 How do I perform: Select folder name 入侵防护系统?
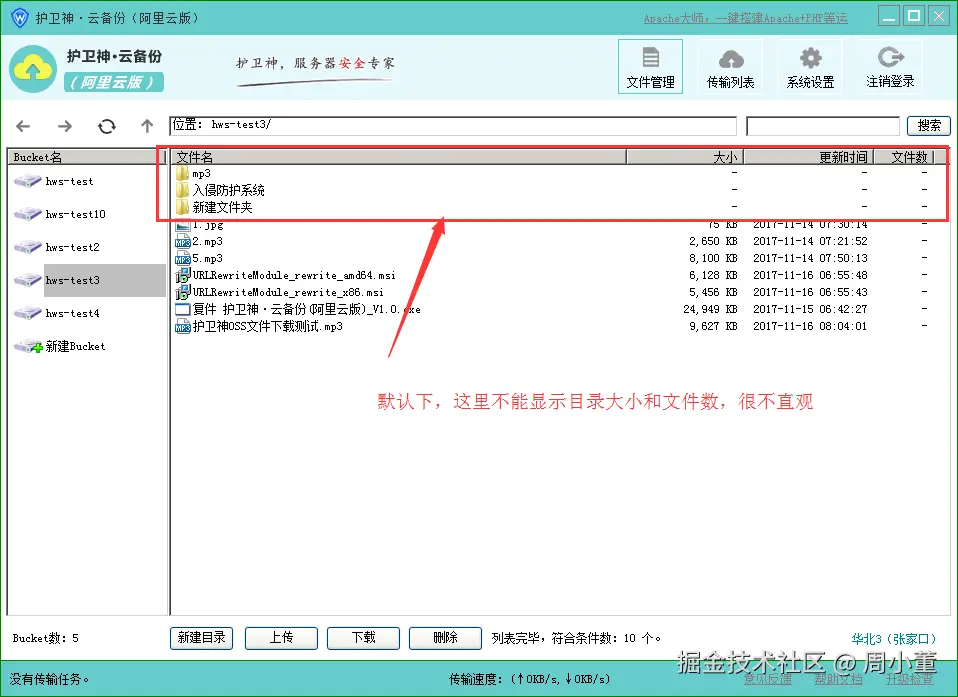pos(229,191)
